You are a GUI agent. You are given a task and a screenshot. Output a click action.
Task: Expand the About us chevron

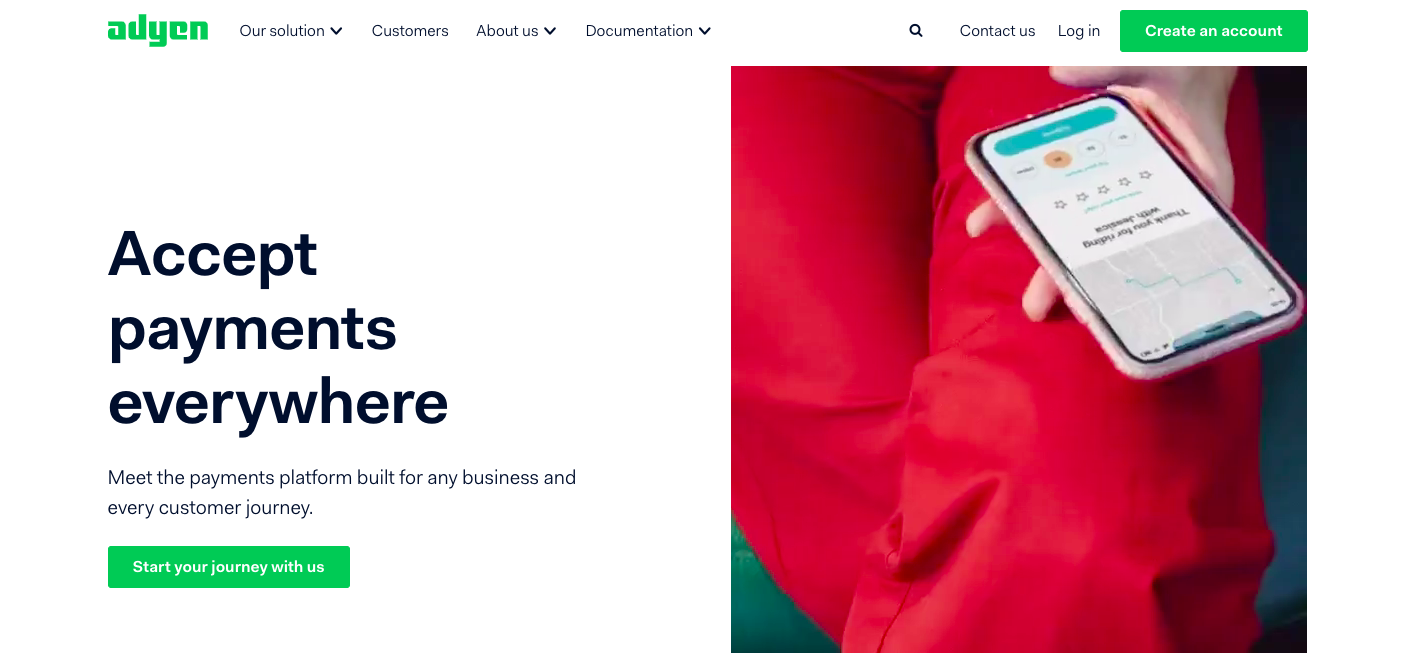pos(550,31)
